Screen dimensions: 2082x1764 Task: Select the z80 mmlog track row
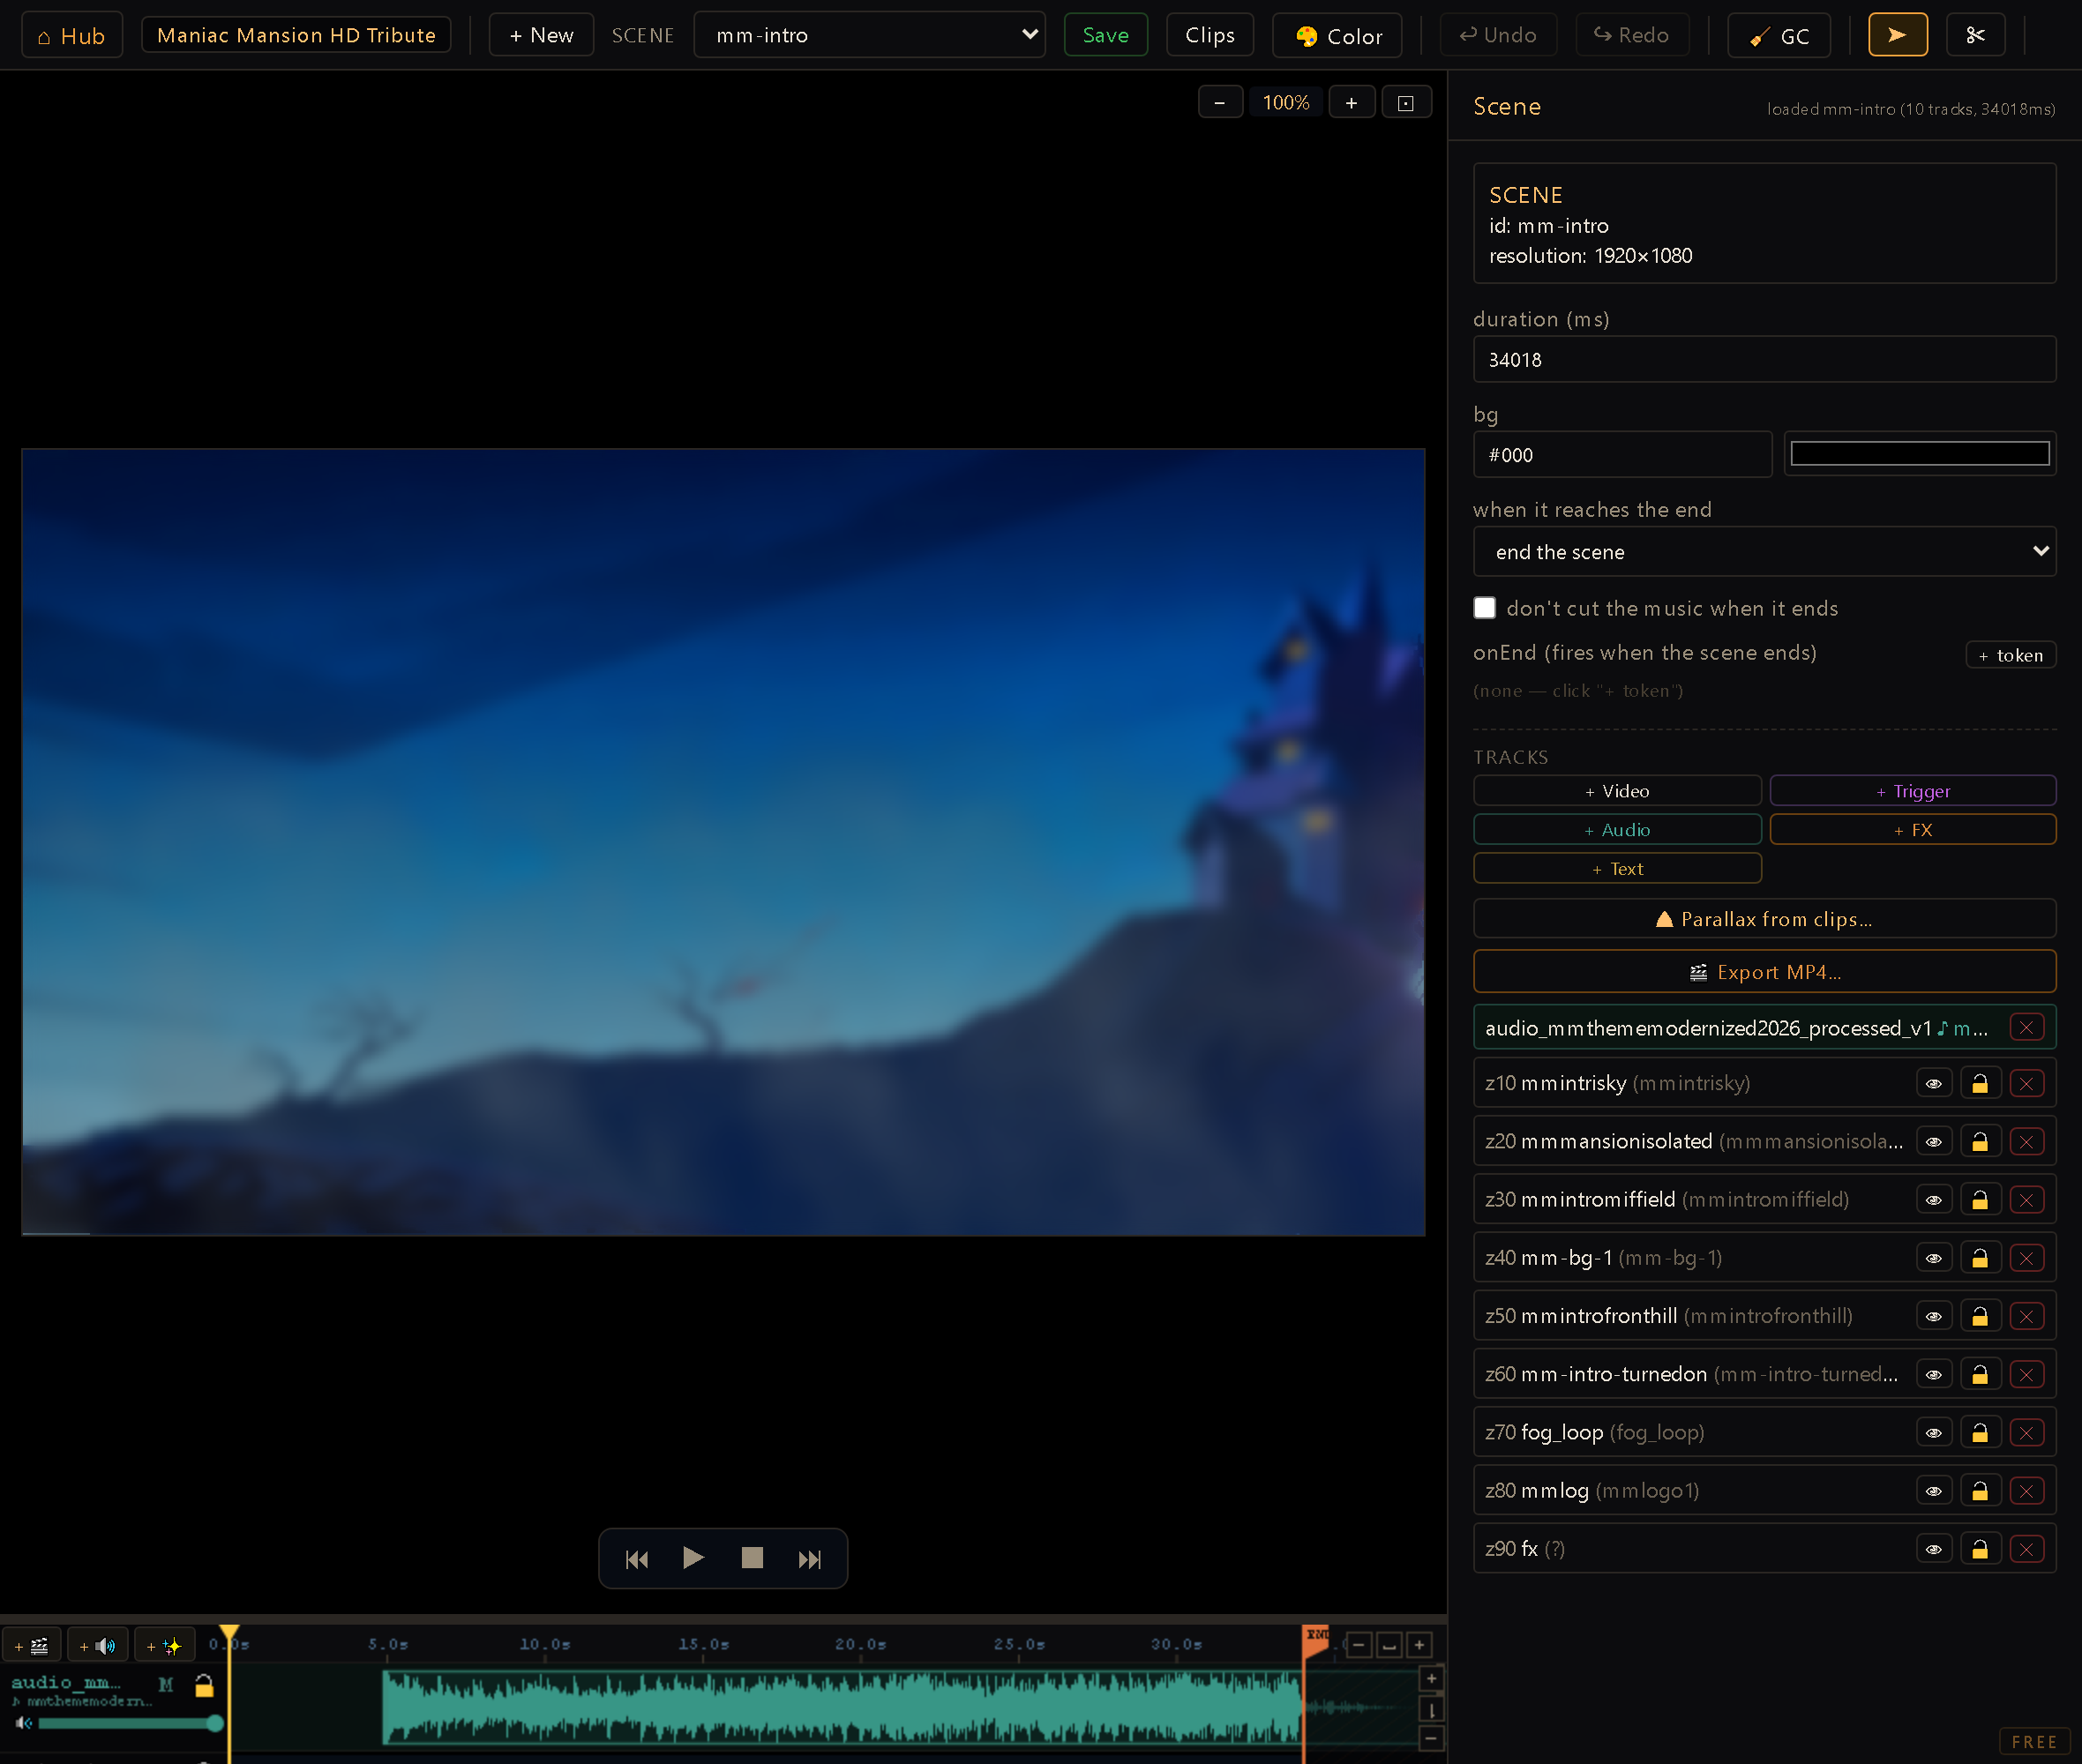point(1764,1491)
